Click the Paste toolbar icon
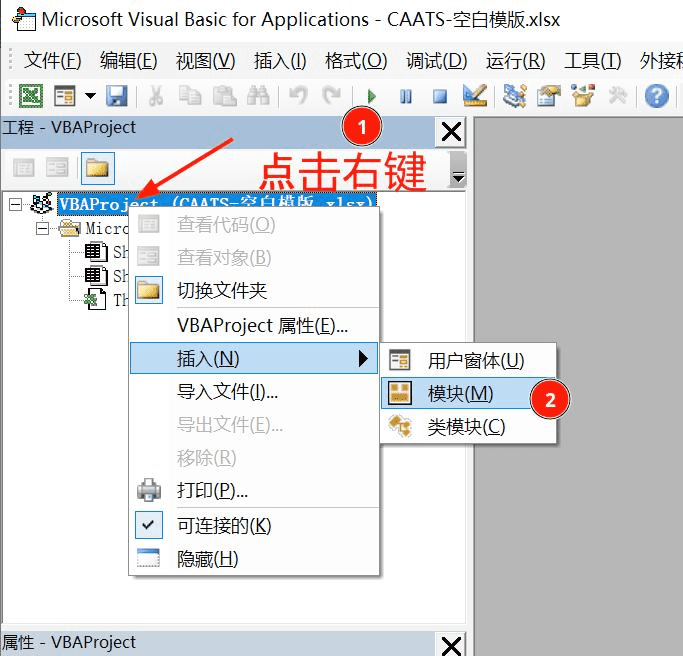Image resolution: width=683 pixels, height=656 pixels. [224, 95]
